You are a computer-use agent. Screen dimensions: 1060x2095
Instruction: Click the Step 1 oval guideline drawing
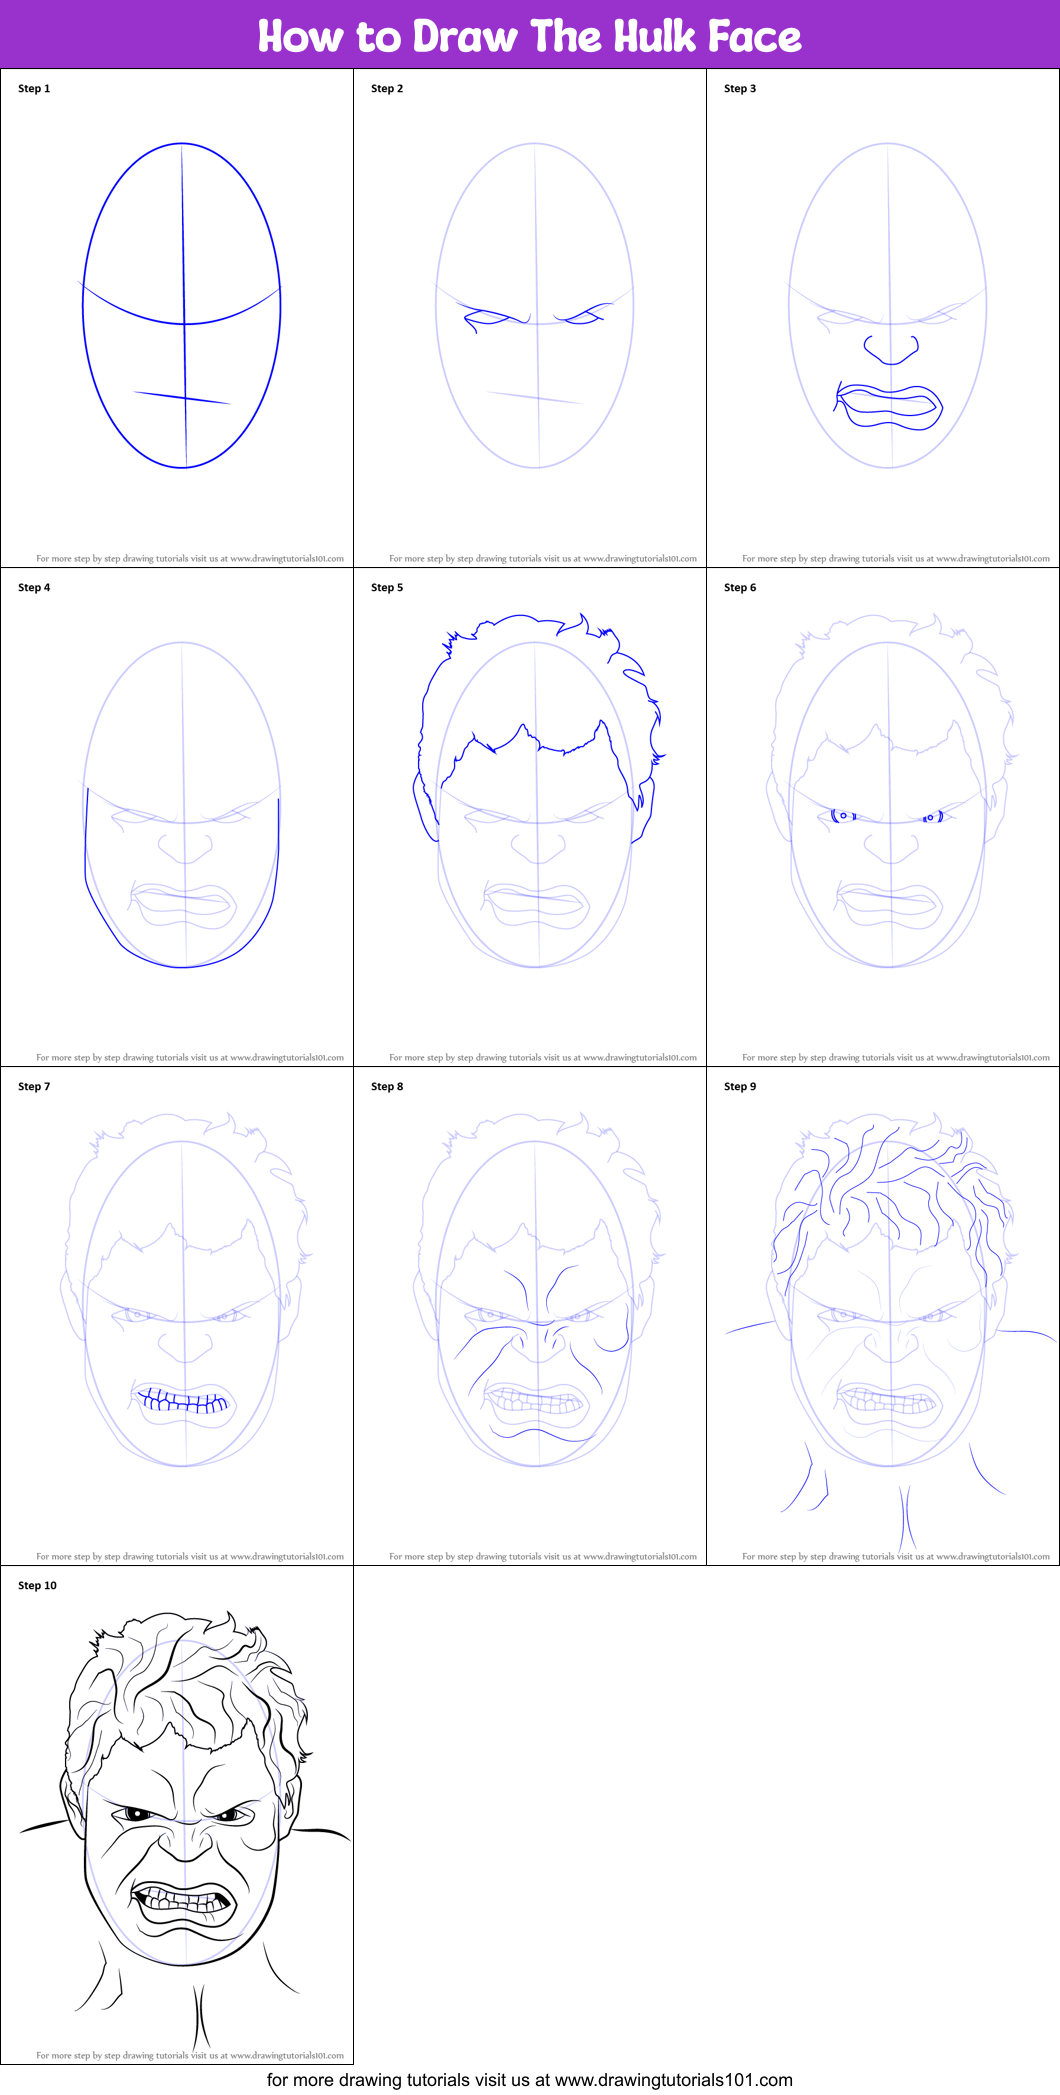pyautogui.click(x=182, y=305)
